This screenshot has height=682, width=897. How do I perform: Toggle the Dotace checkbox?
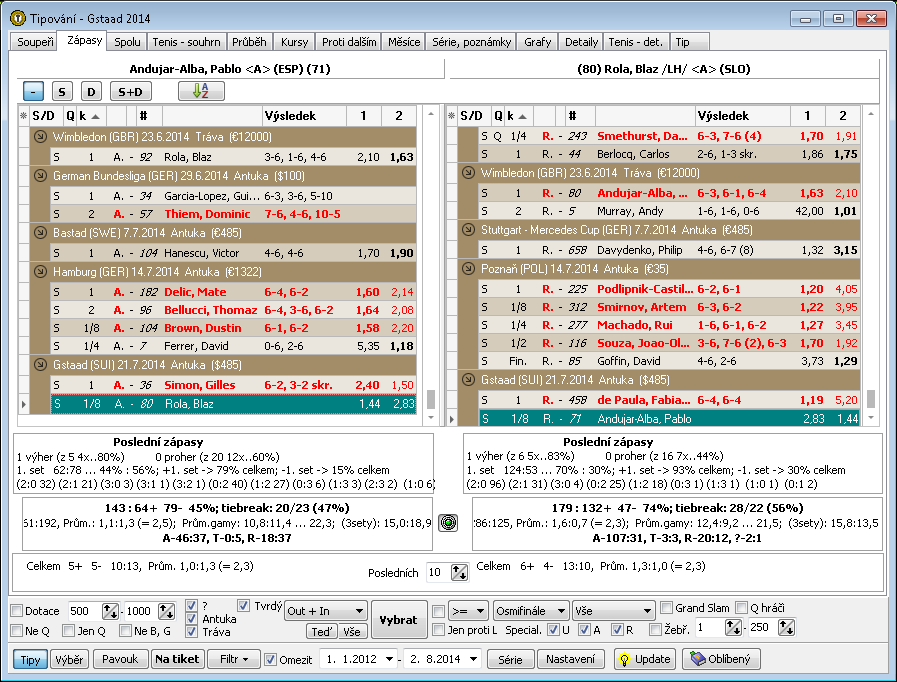point(17,611)
